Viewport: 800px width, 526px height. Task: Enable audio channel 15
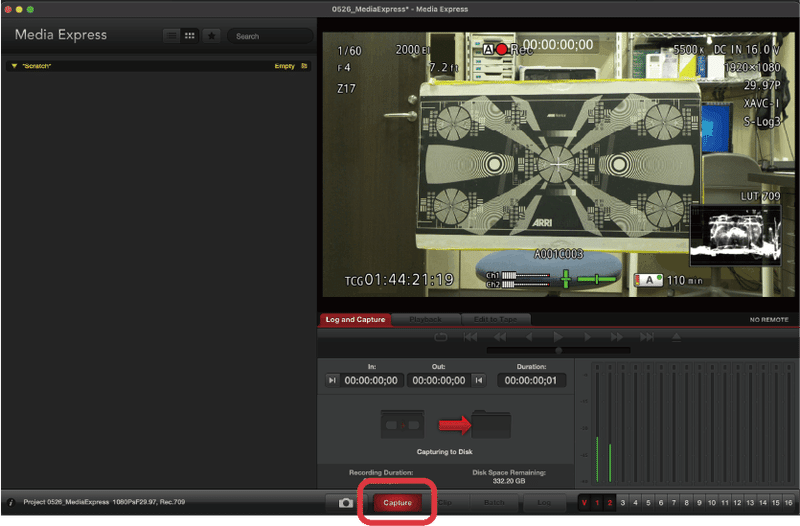pos(776,503)
